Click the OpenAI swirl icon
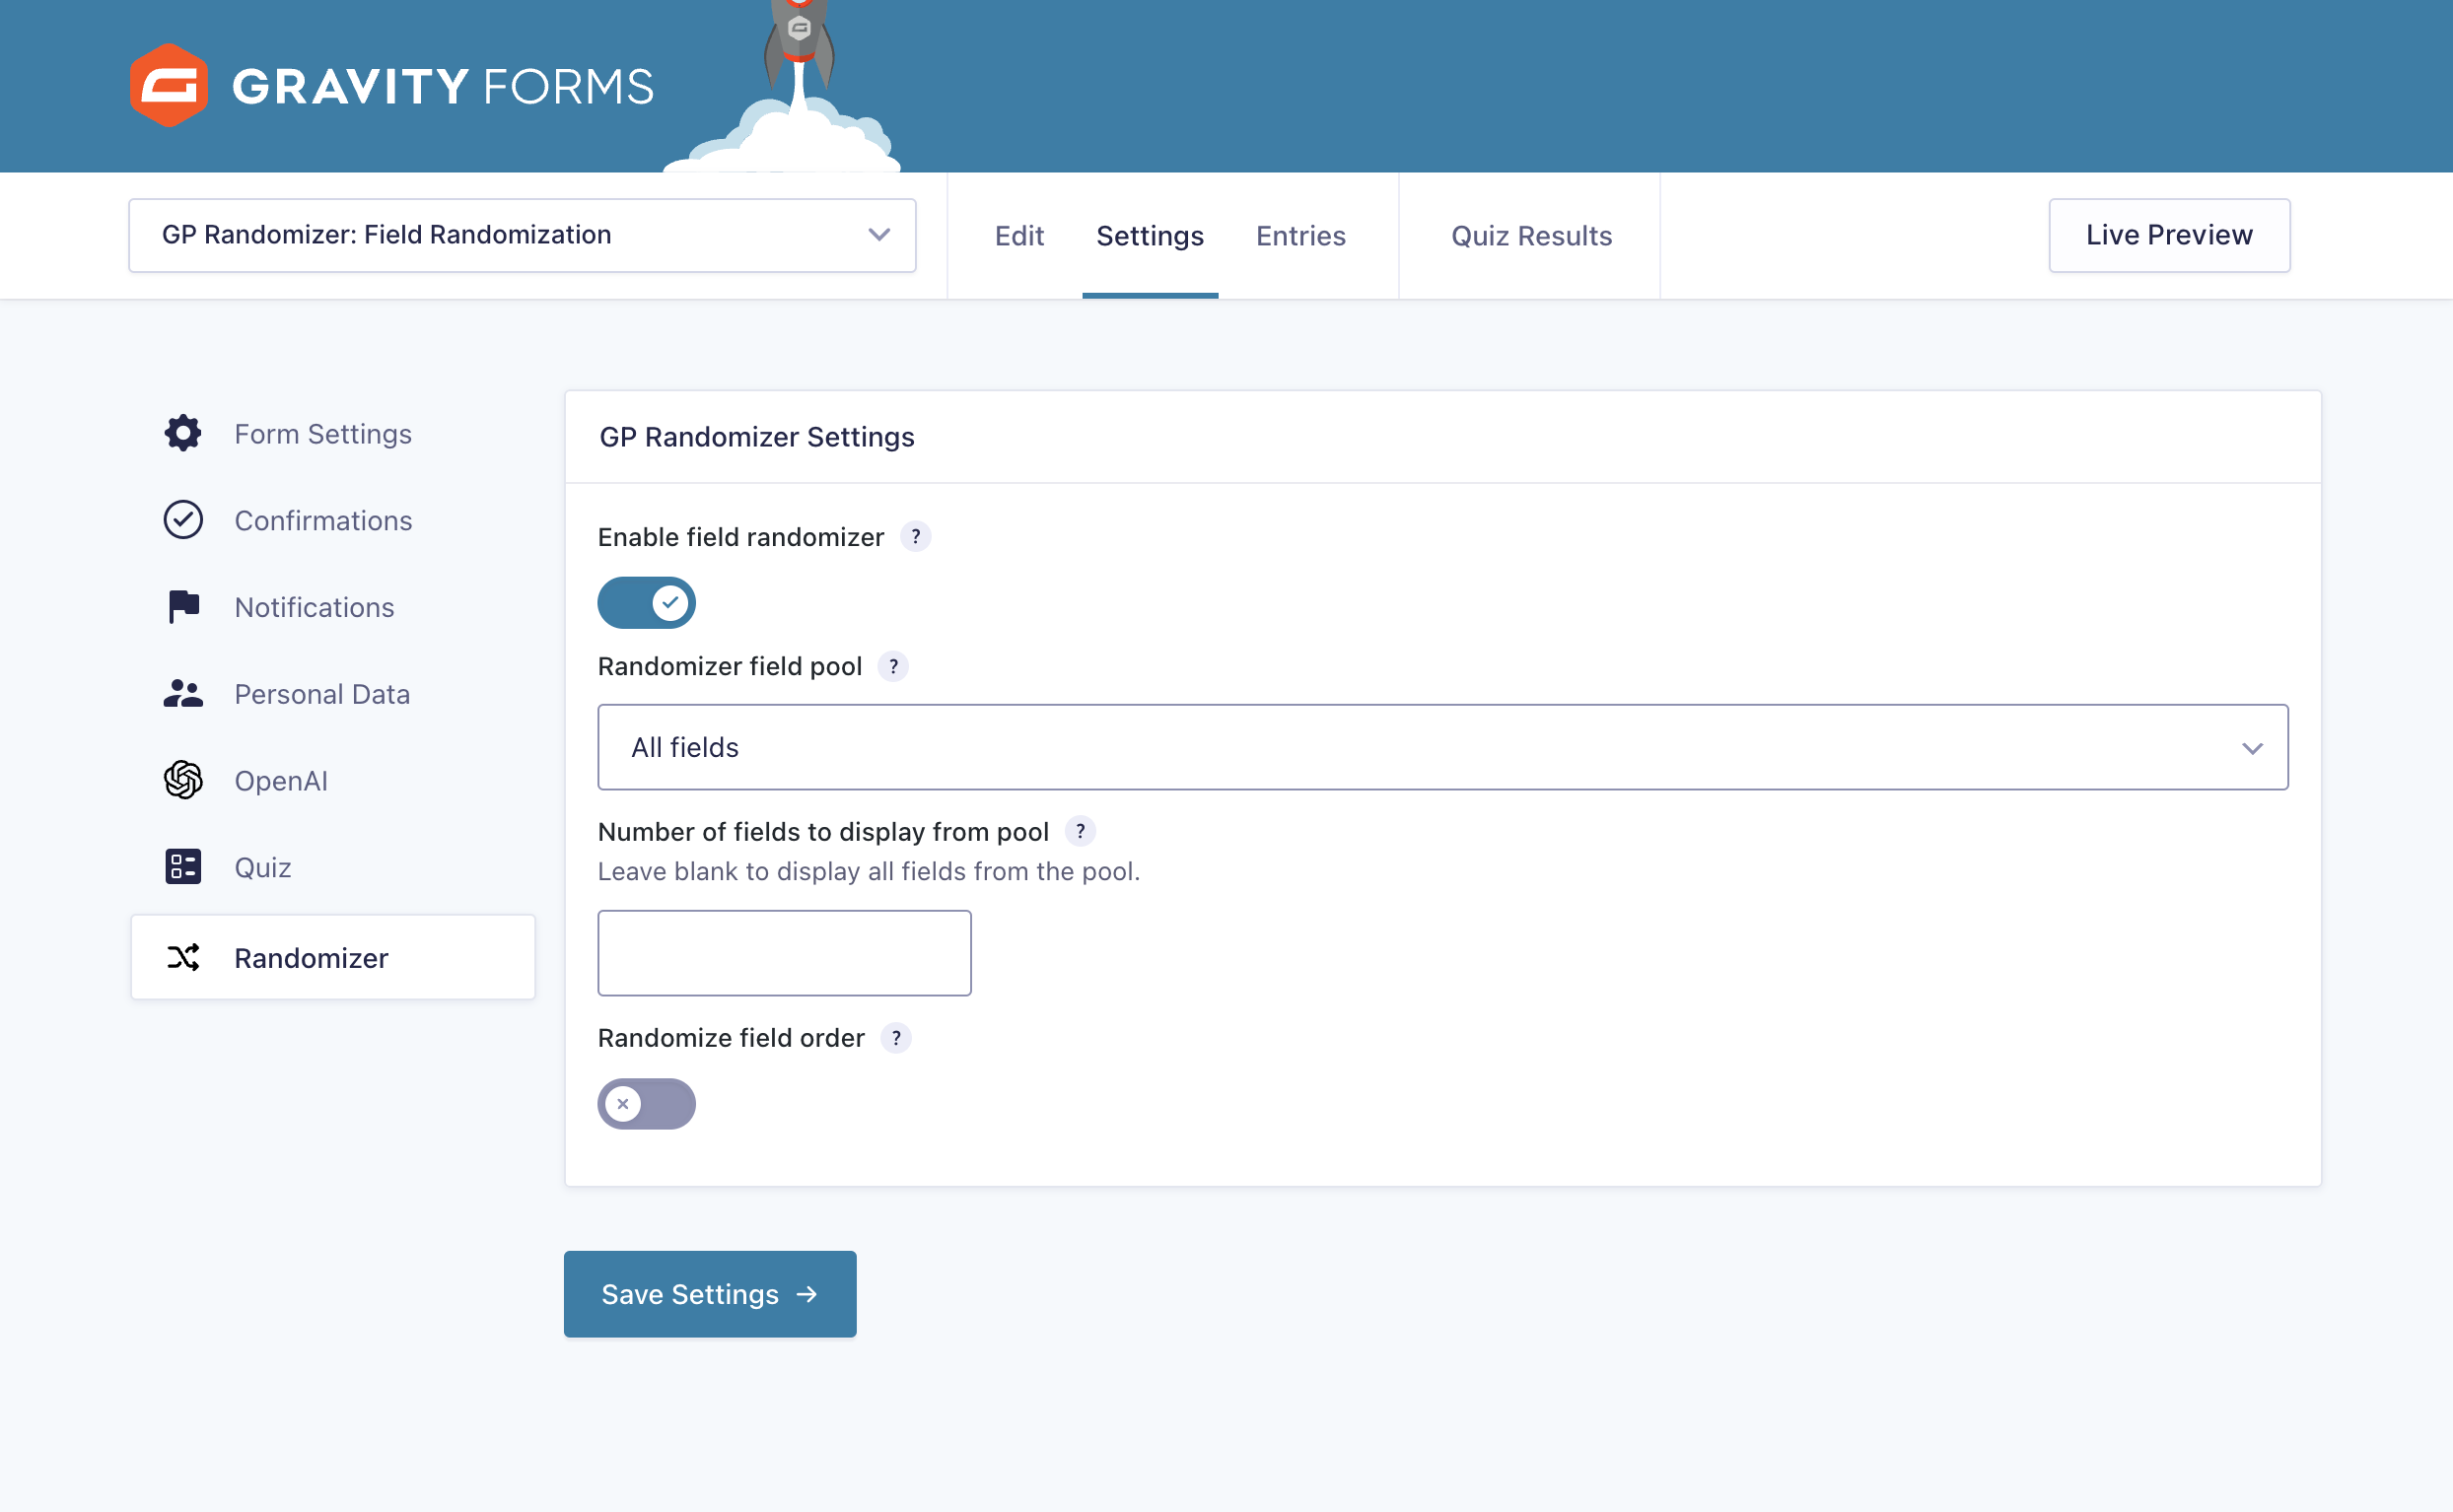The width and height of the screenshot is (2453, 1512). pos(183,780)
